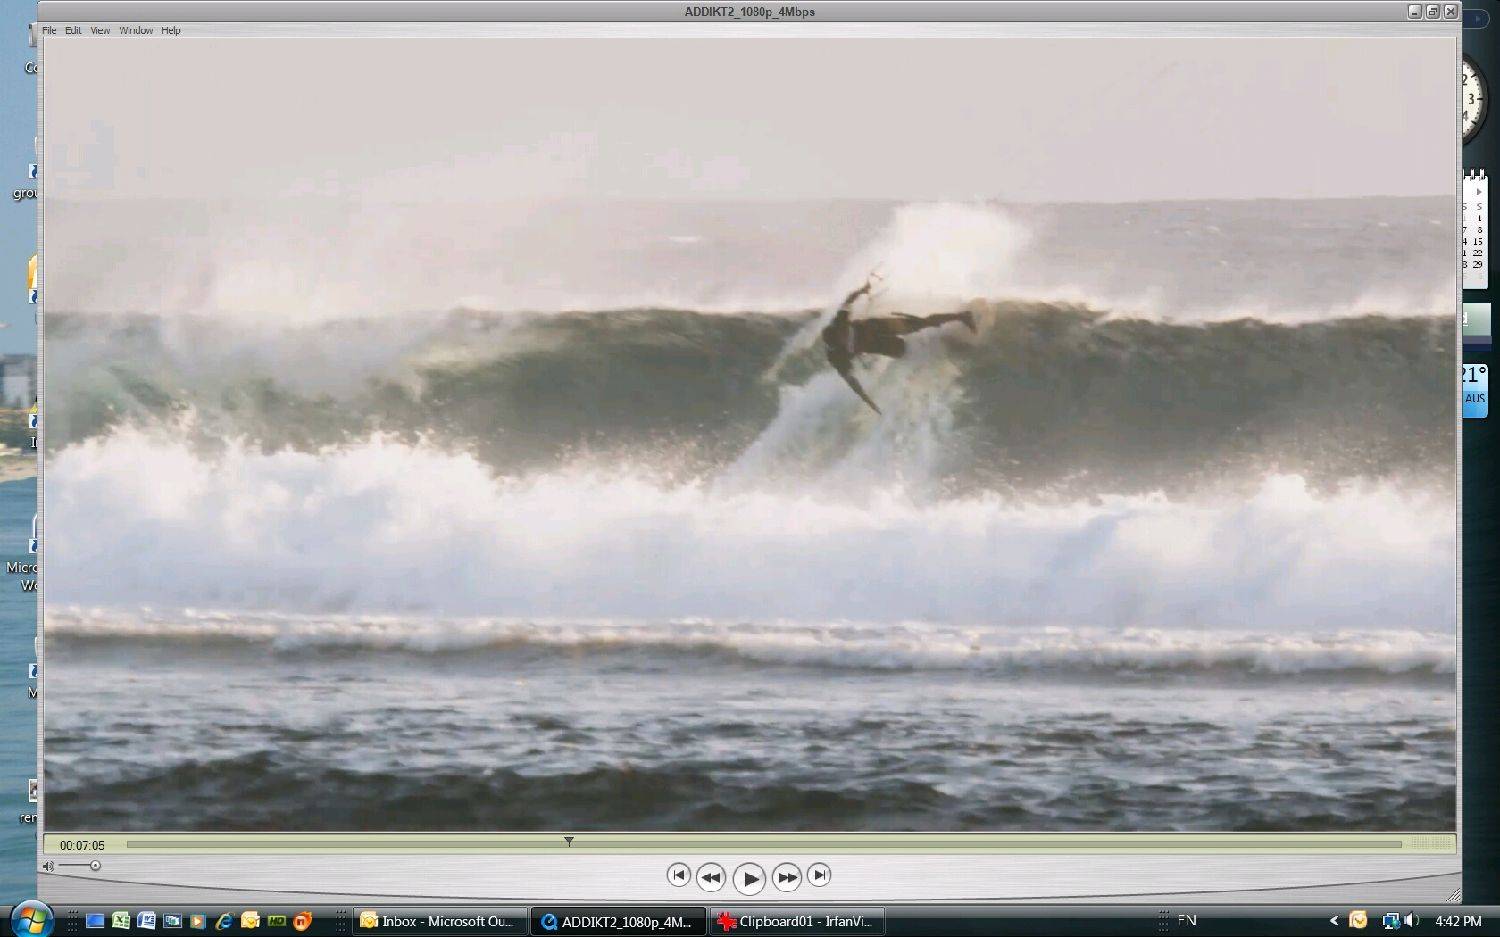Launch Internet Explorer from Quick Launch
Image resolution: width=1500 pixels, height=937 pixels.
(x=224, y=921)
